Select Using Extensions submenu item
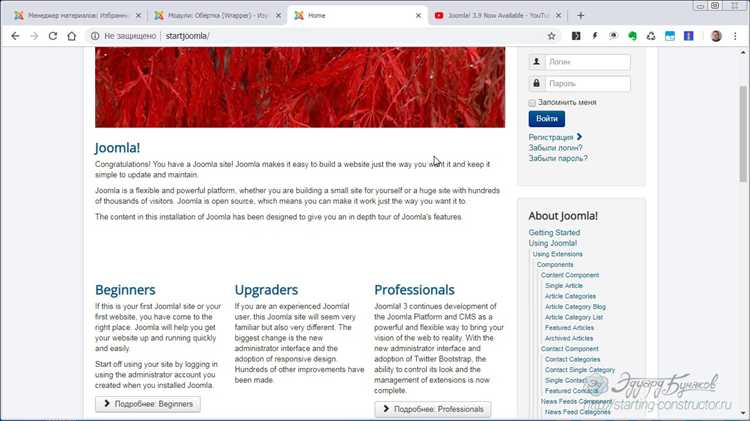The height and width of the screenshot is (421, 750). [557, 254]
